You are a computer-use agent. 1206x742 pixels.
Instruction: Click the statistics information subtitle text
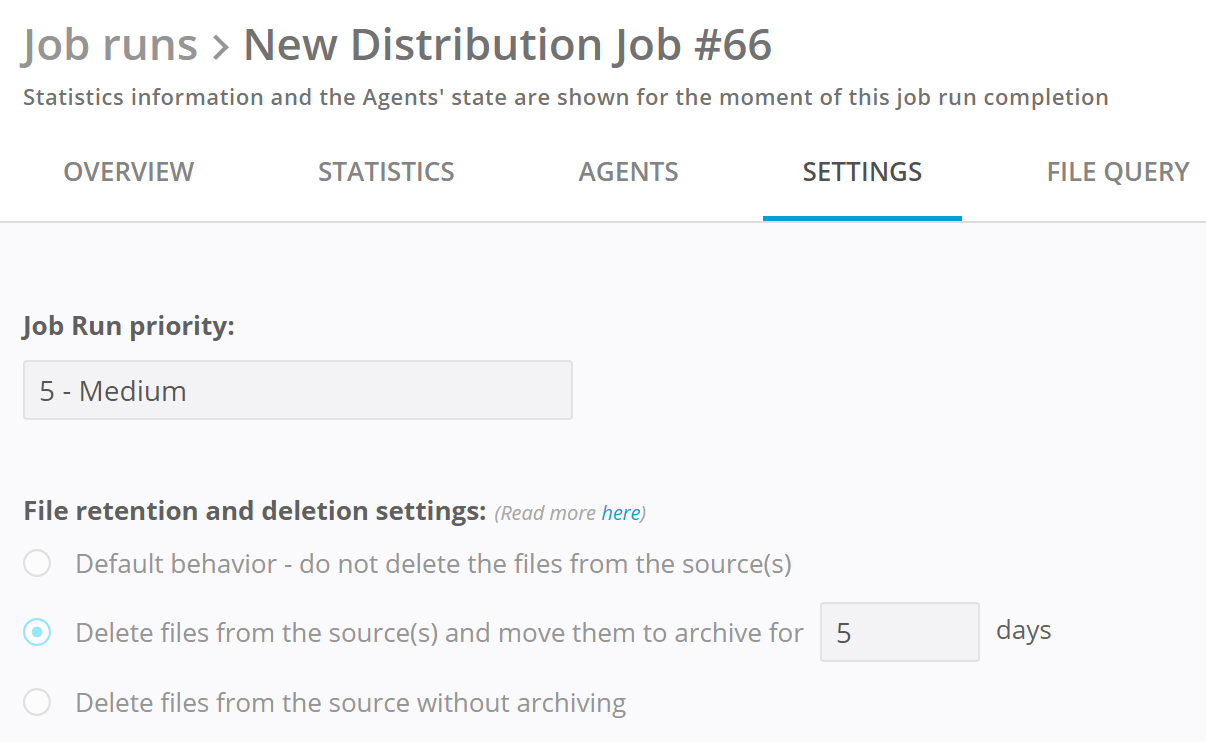tap(565, 98)
